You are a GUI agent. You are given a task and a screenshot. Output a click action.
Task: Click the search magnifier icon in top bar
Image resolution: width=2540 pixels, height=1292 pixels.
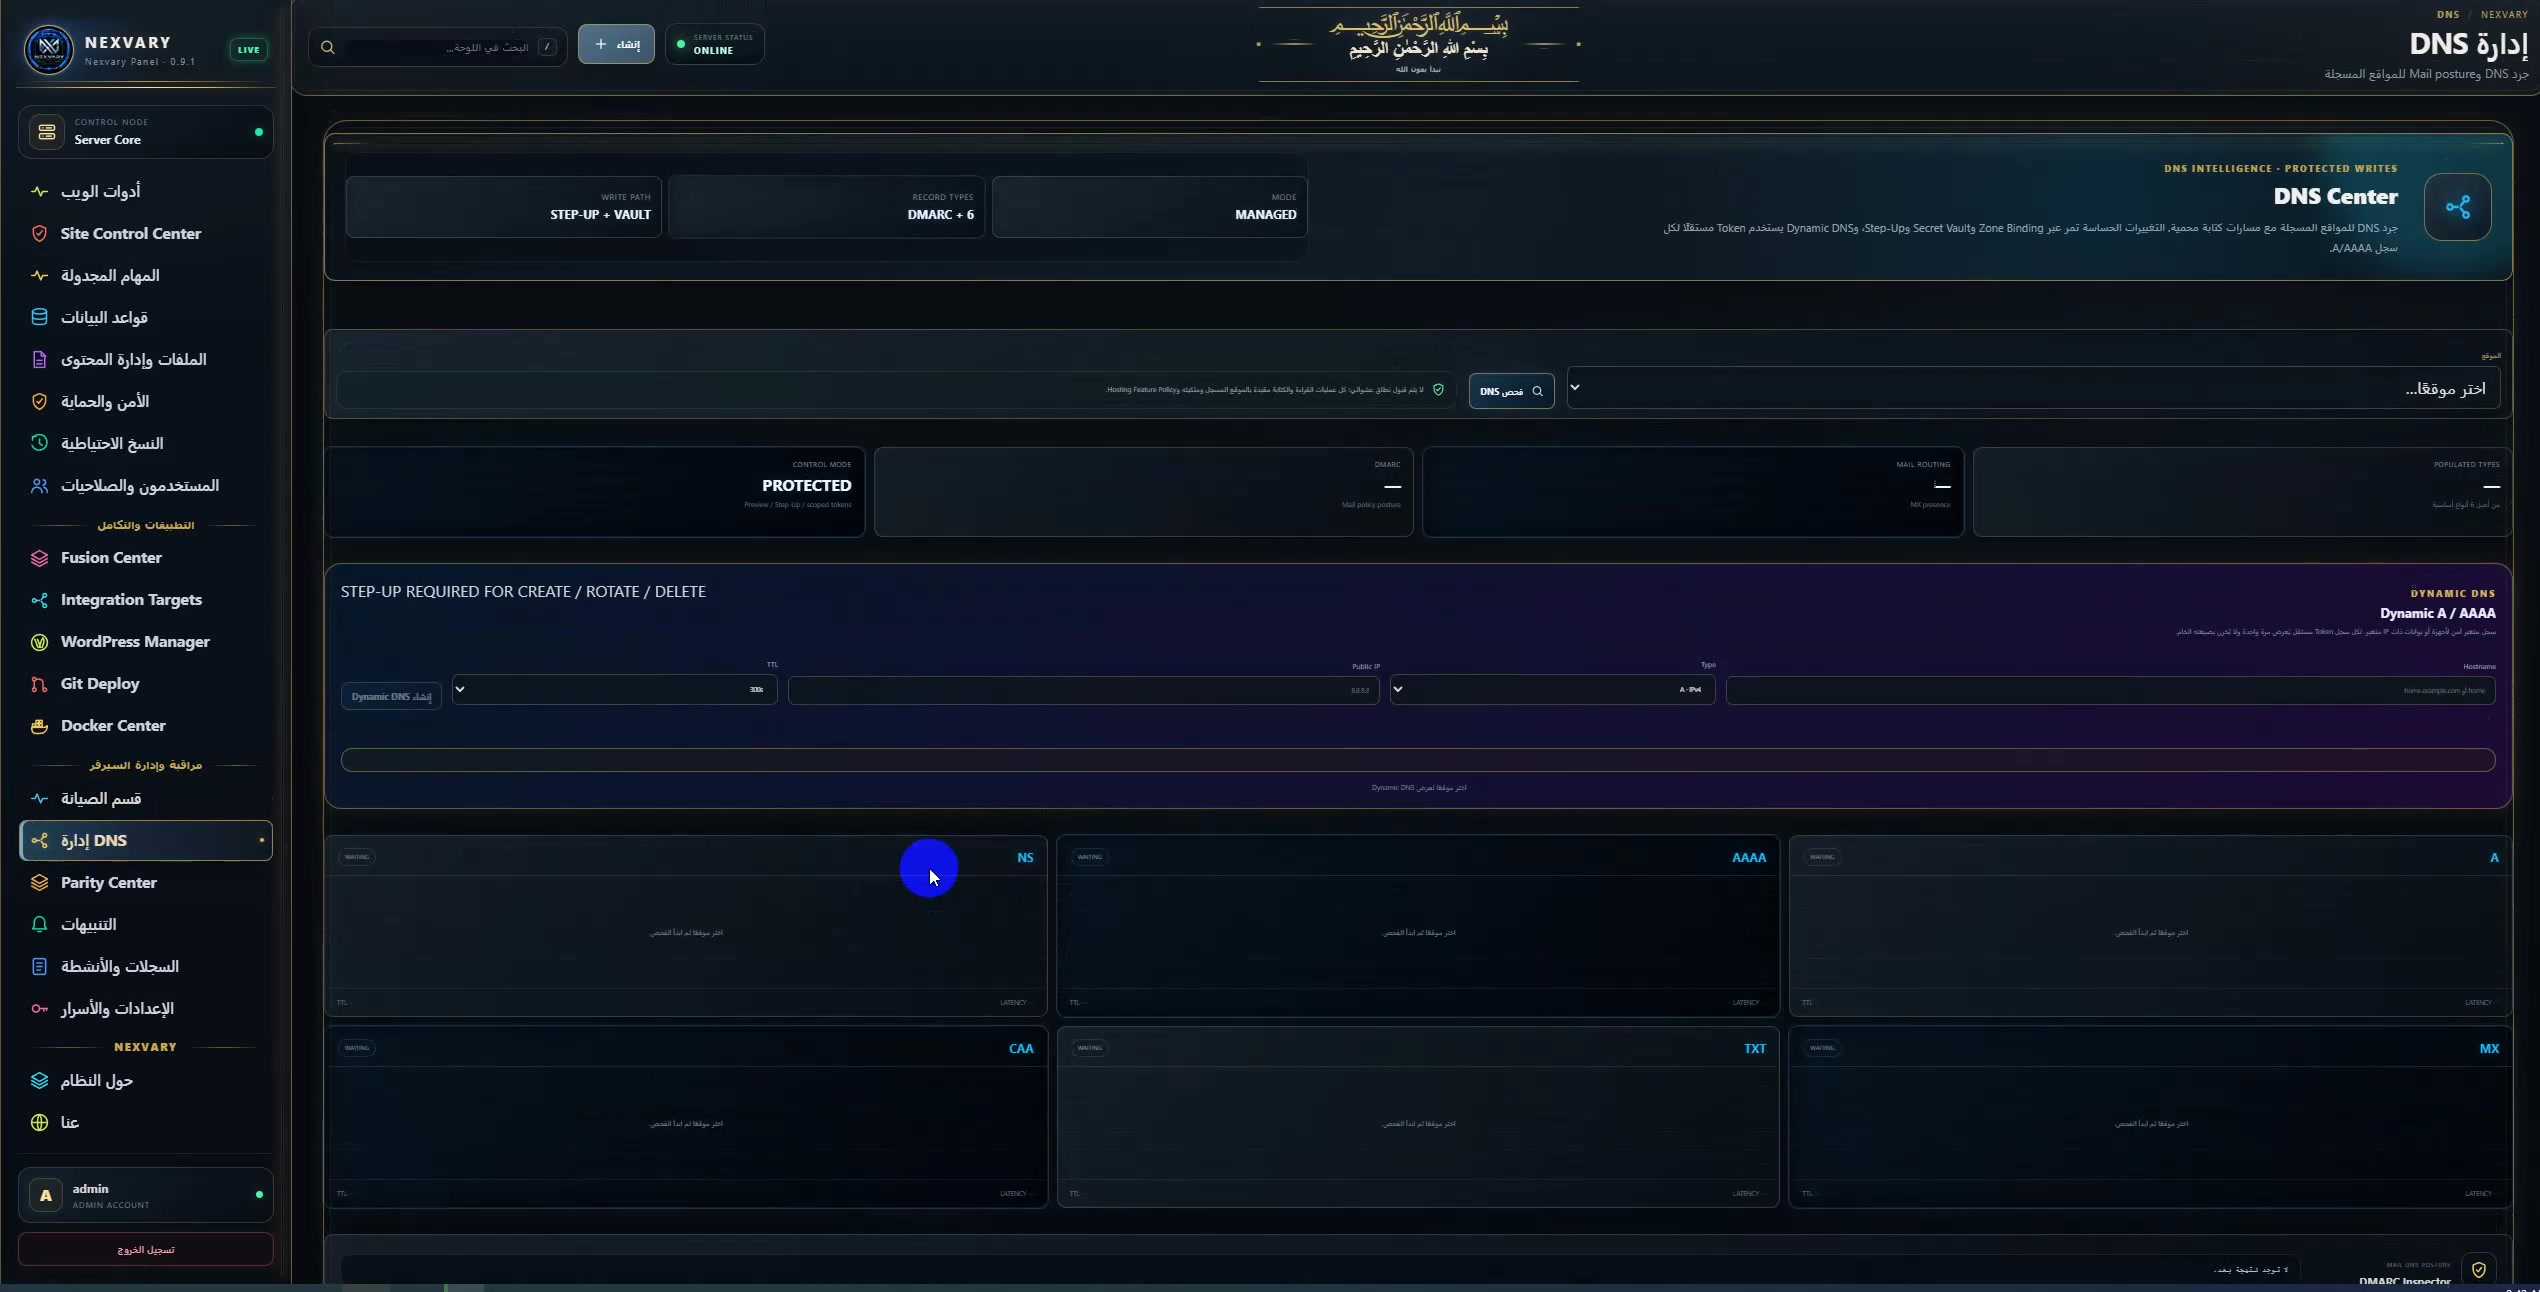point(328,47)
